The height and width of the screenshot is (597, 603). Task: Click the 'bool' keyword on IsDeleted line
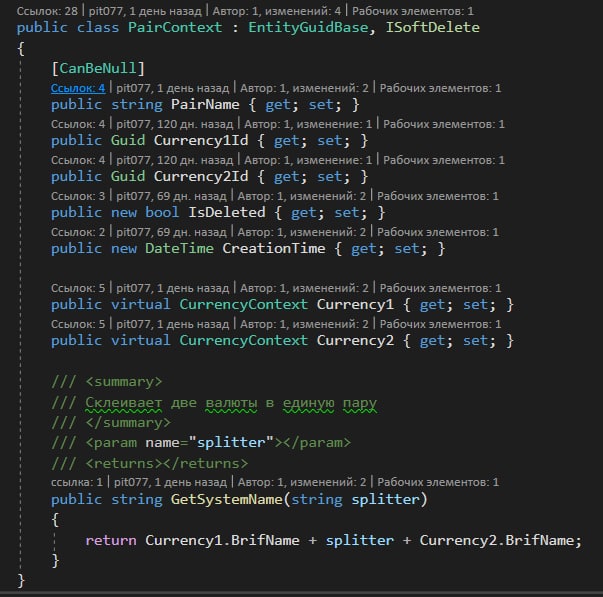[x=162, y=212]
